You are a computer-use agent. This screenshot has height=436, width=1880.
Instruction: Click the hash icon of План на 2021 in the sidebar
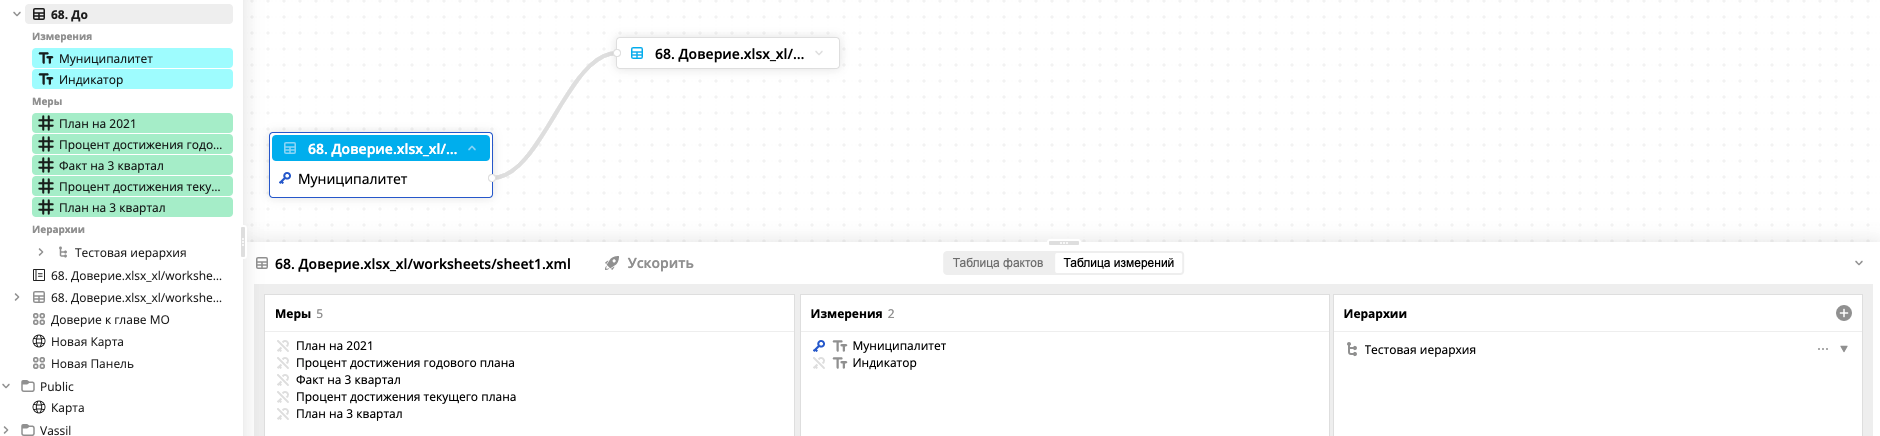pos(46,123)
